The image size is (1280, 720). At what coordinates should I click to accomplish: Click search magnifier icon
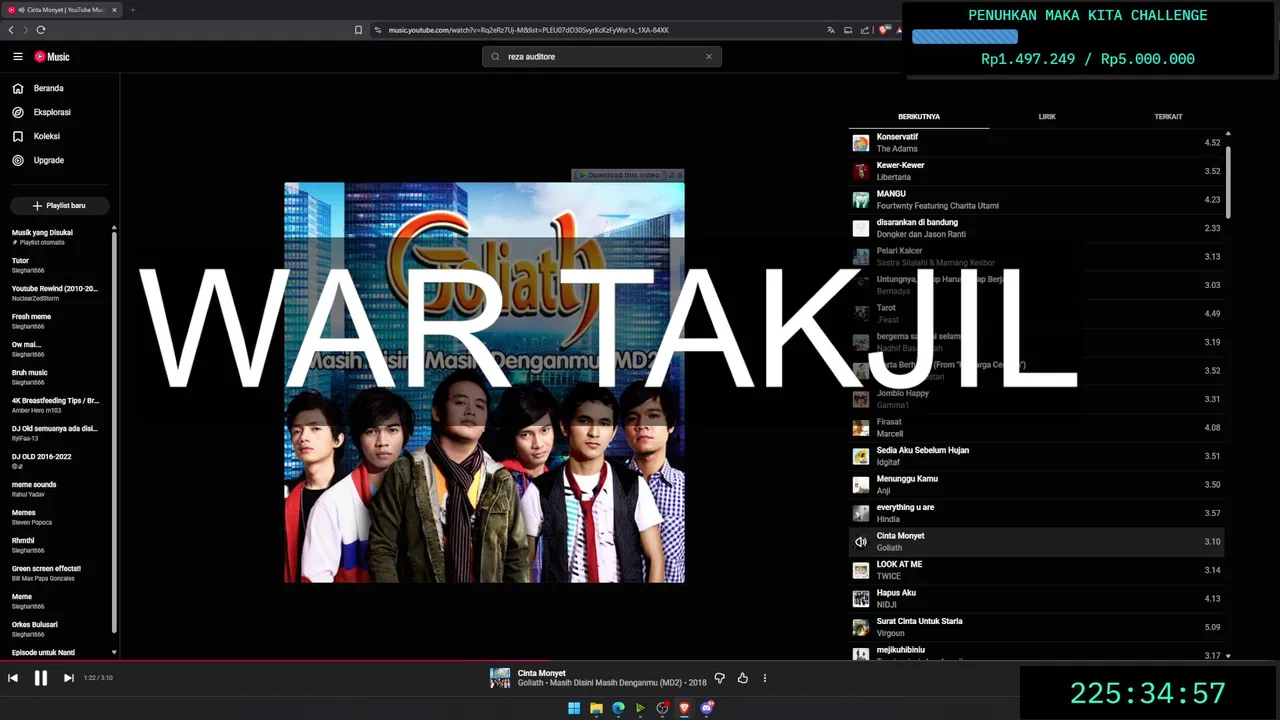tap(496, 57)
